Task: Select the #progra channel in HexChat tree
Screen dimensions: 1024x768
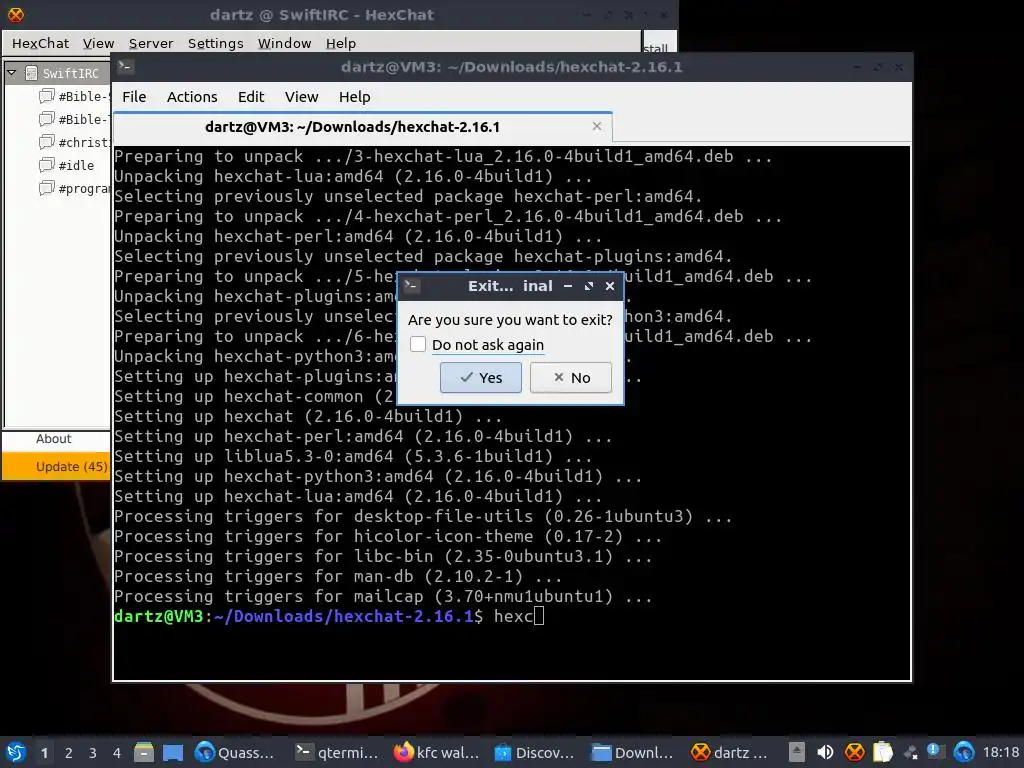Action: tap(74, 189)
